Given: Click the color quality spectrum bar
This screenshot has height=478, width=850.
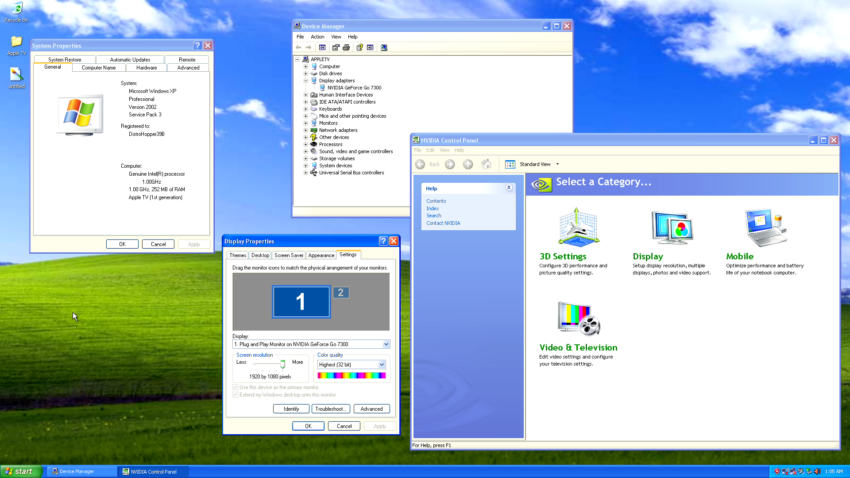Looking at the screenshot, I should point(351,376).
